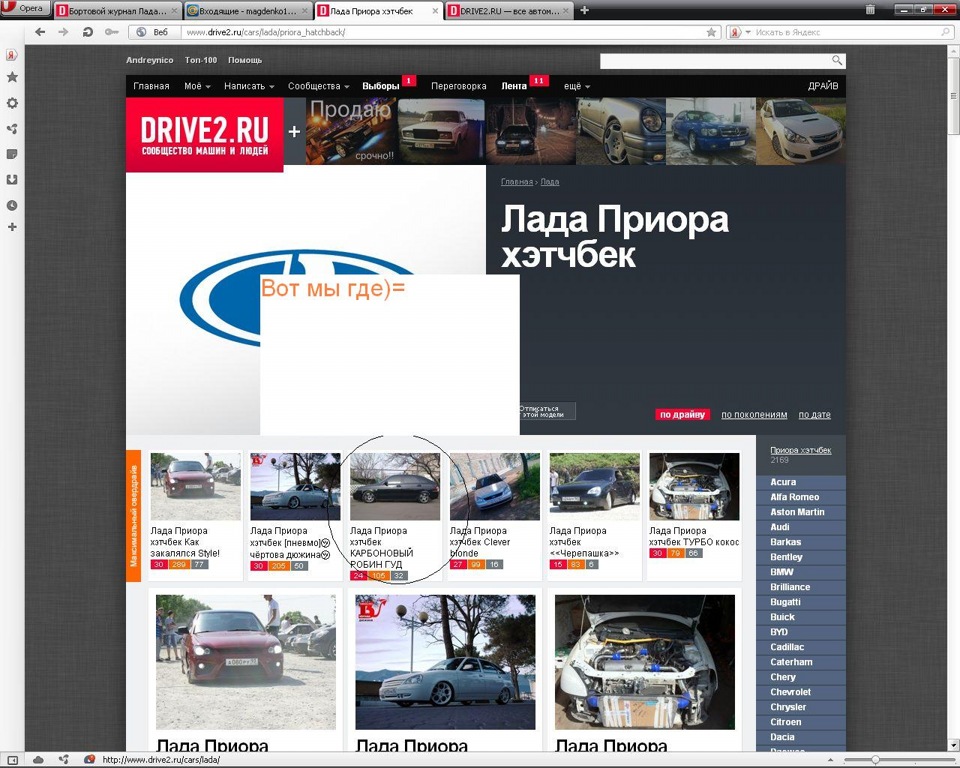The height and width of the screenshot is (768, 960).
Task: Open the Yandex search engine dropdown
Action: point(740,32)
